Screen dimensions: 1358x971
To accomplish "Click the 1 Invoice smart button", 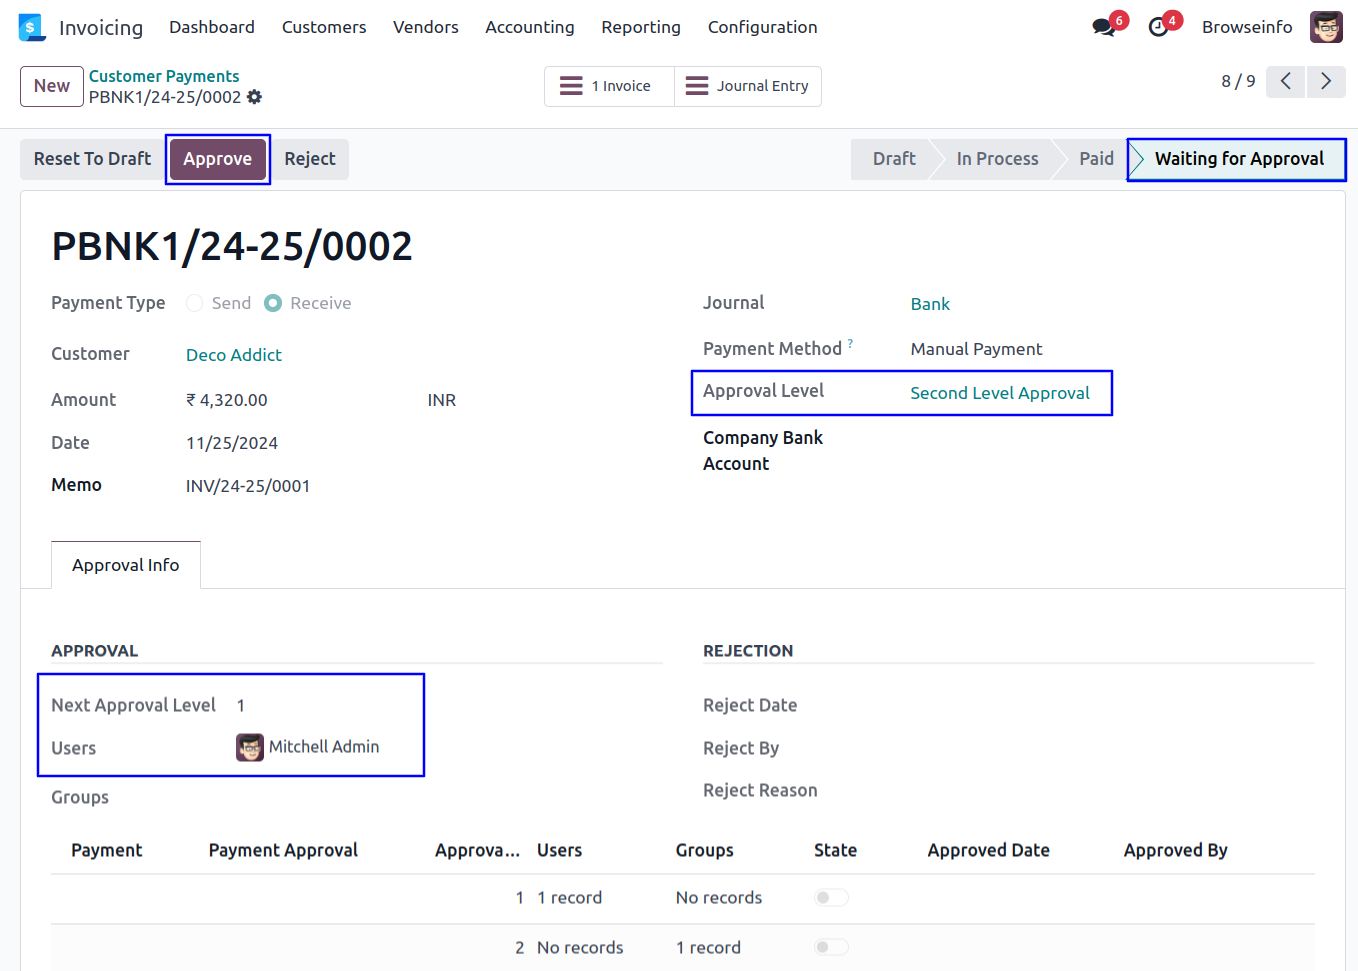I will tap(609, 86).
